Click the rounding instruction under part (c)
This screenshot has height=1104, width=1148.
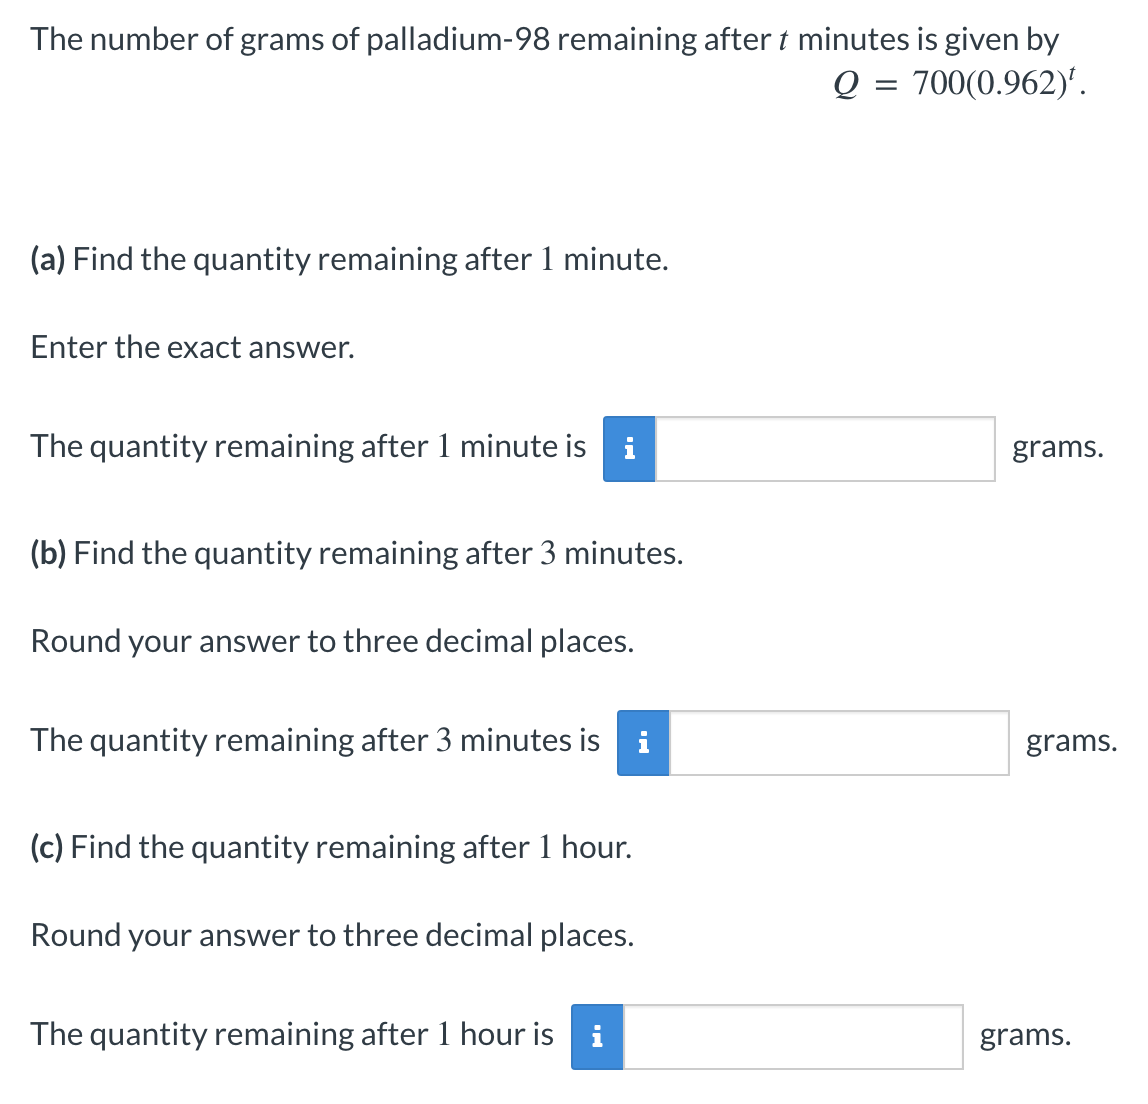(x=332, y=936)
